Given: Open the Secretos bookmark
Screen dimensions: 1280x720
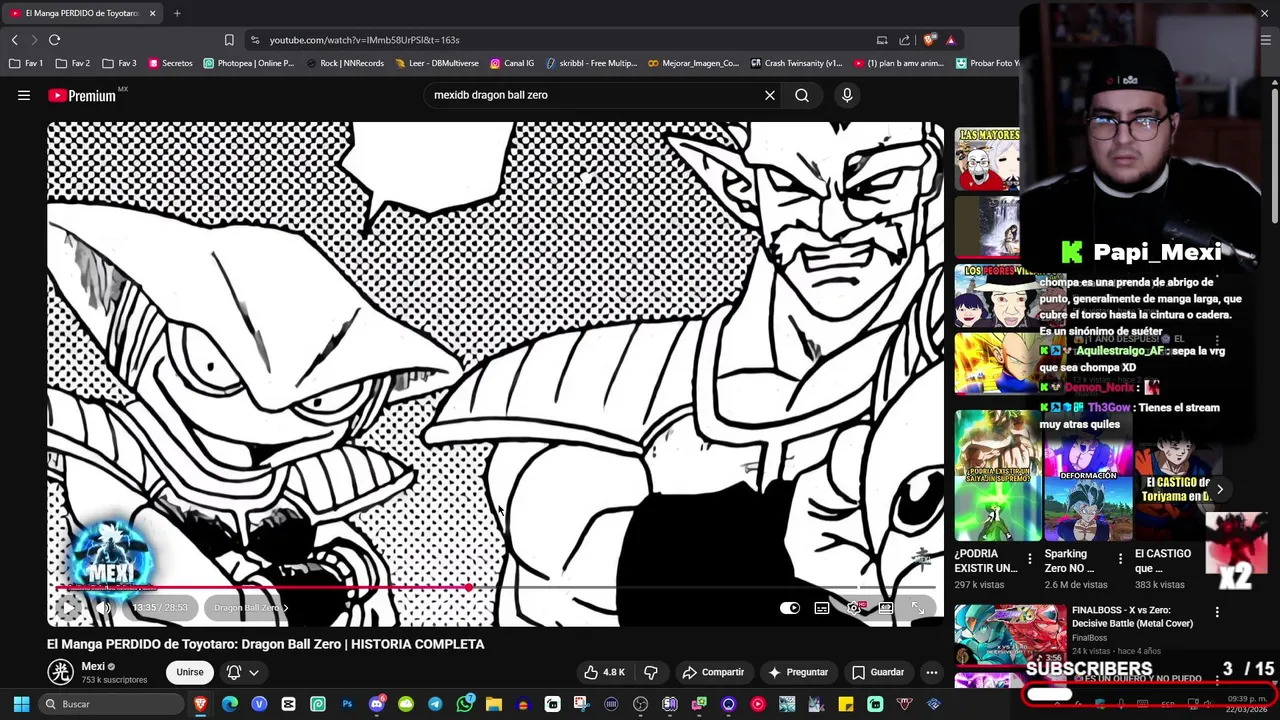Looking at the screenshot, I should (170, 63).
